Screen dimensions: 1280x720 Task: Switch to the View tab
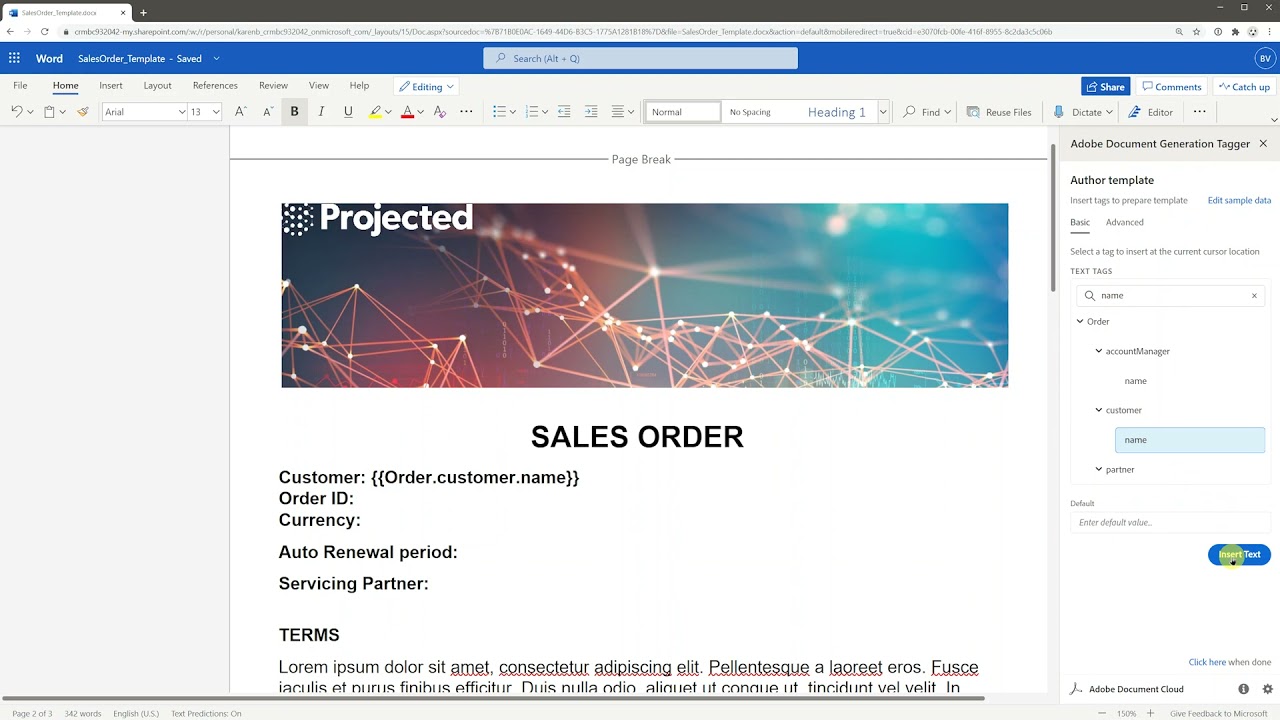[x=319, y=86]
